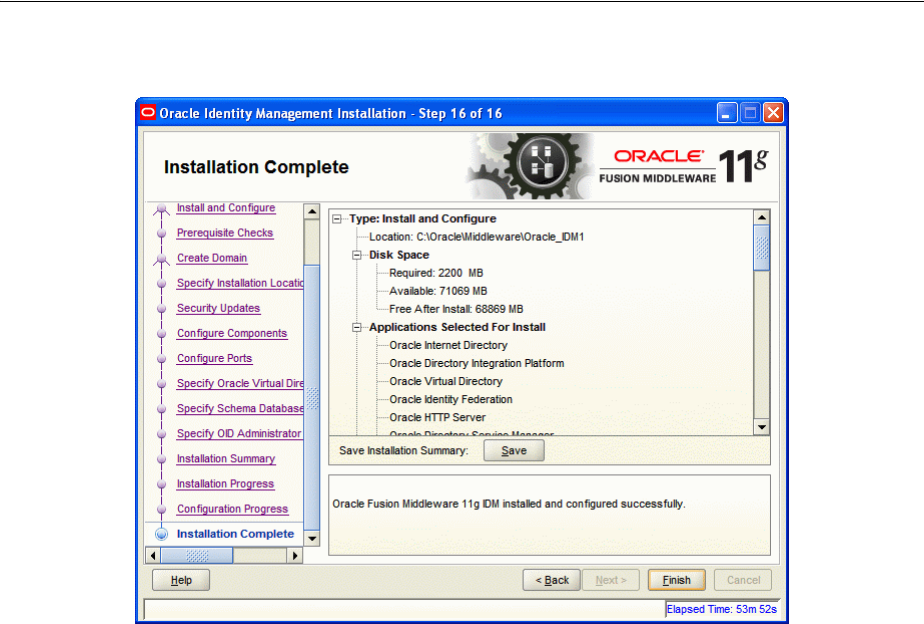The height and width of the screenshot is (624, 924).
Task: Select the Required: 2200 MB row
Action: pos(436,273)
